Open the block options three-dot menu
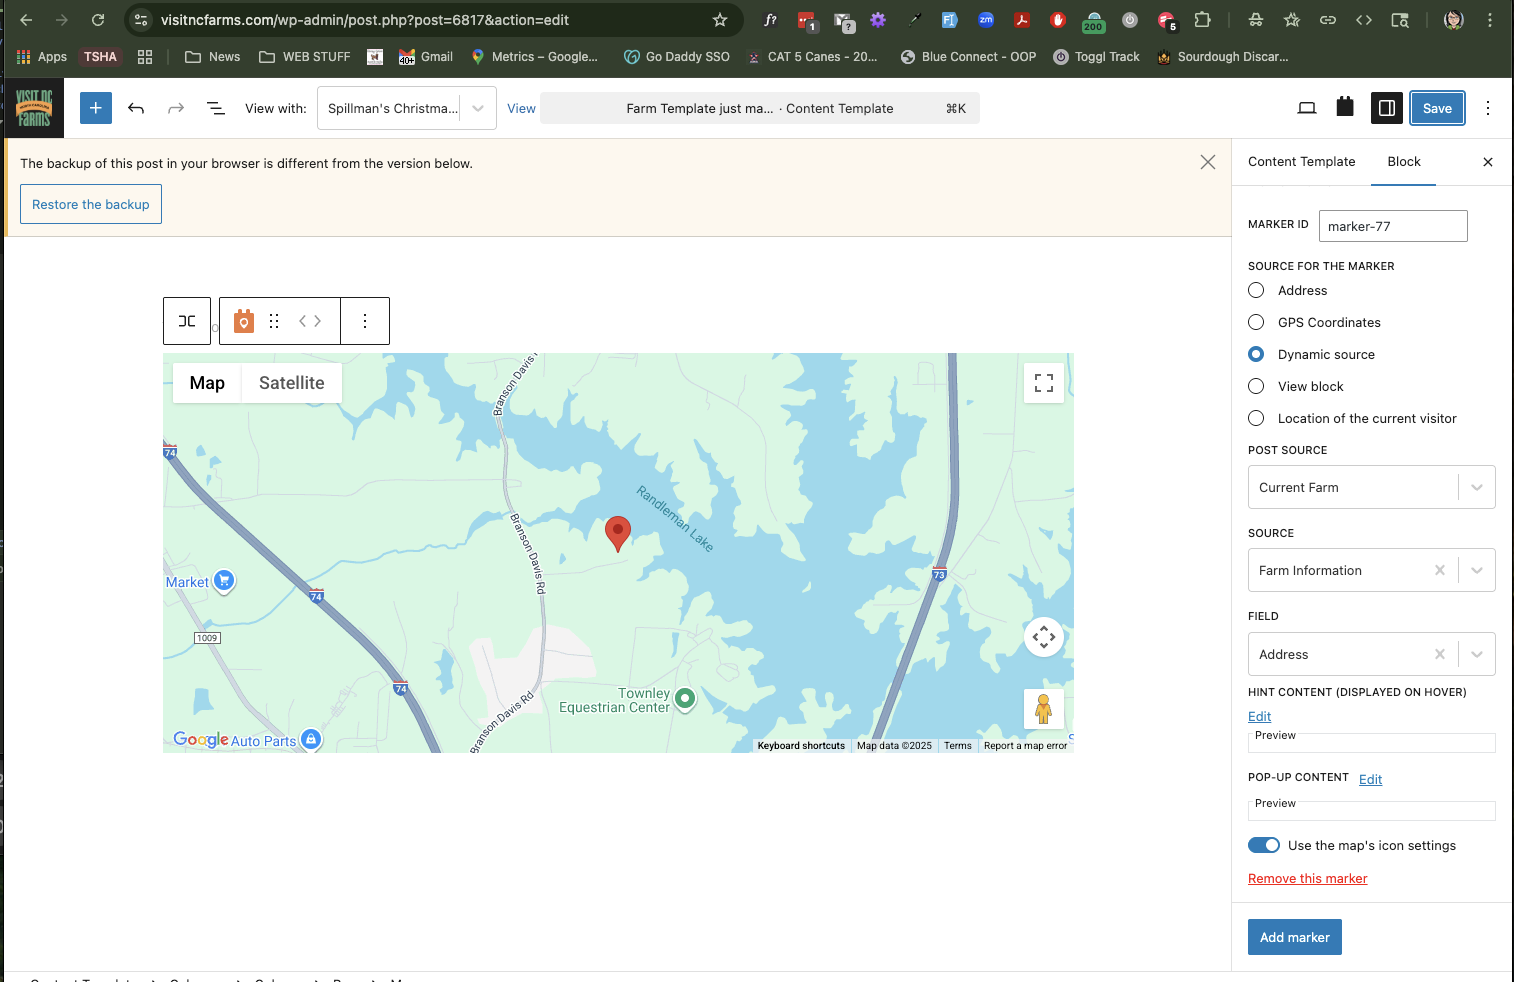Image resolution: width=1514 pixels, height=982 pixels. pos(365,321)
